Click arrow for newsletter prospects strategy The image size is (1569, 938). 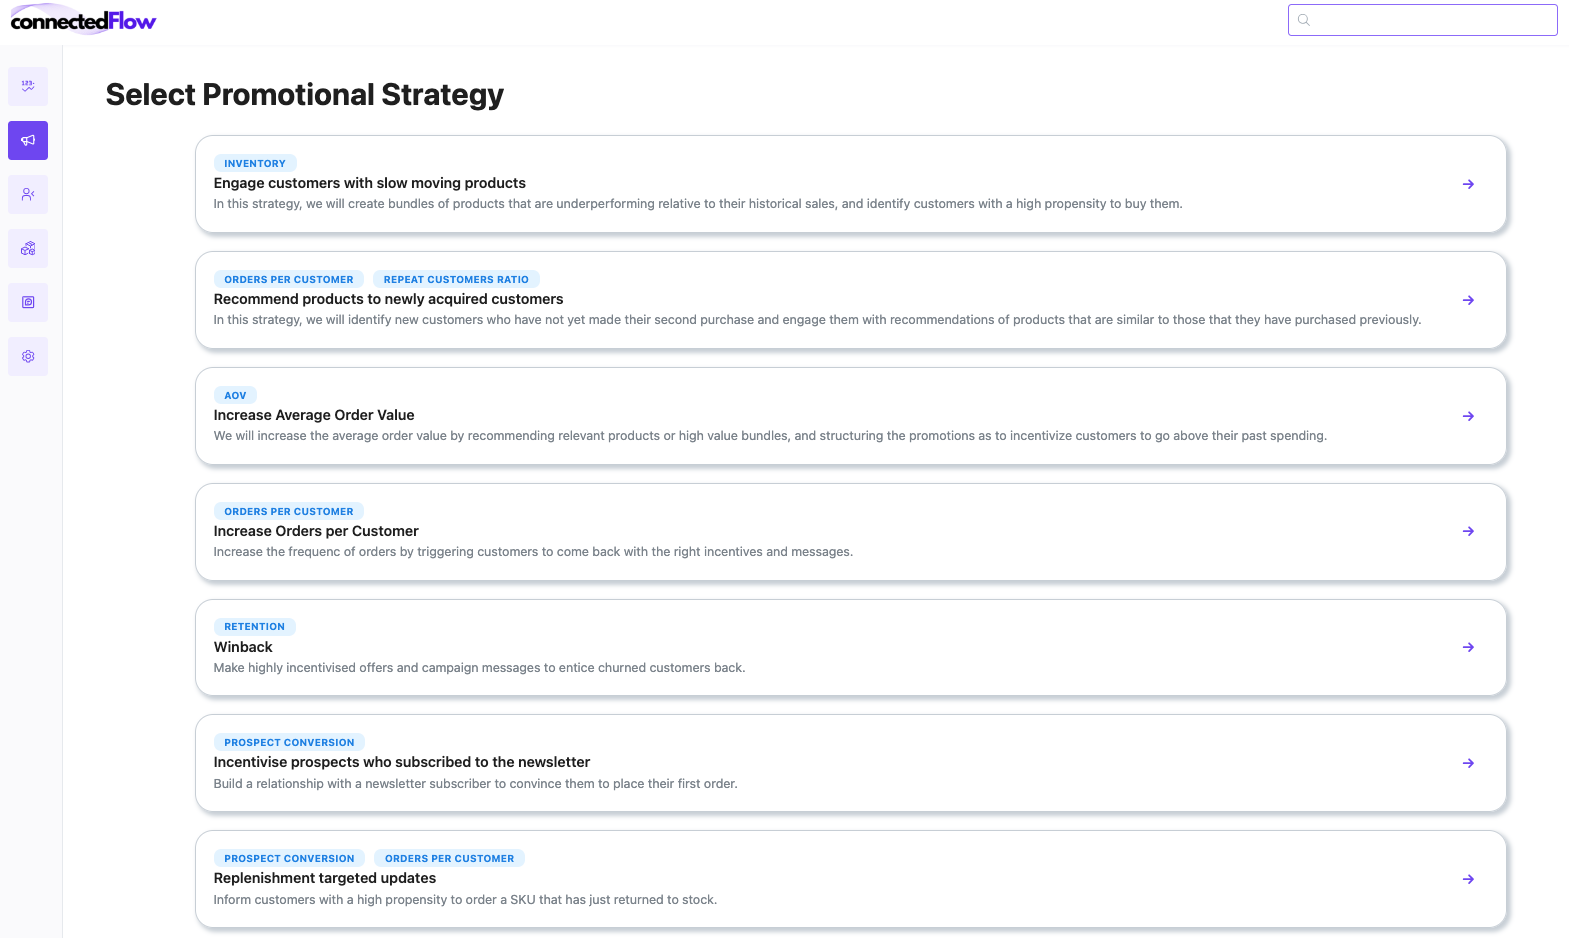coord(1468,763)
